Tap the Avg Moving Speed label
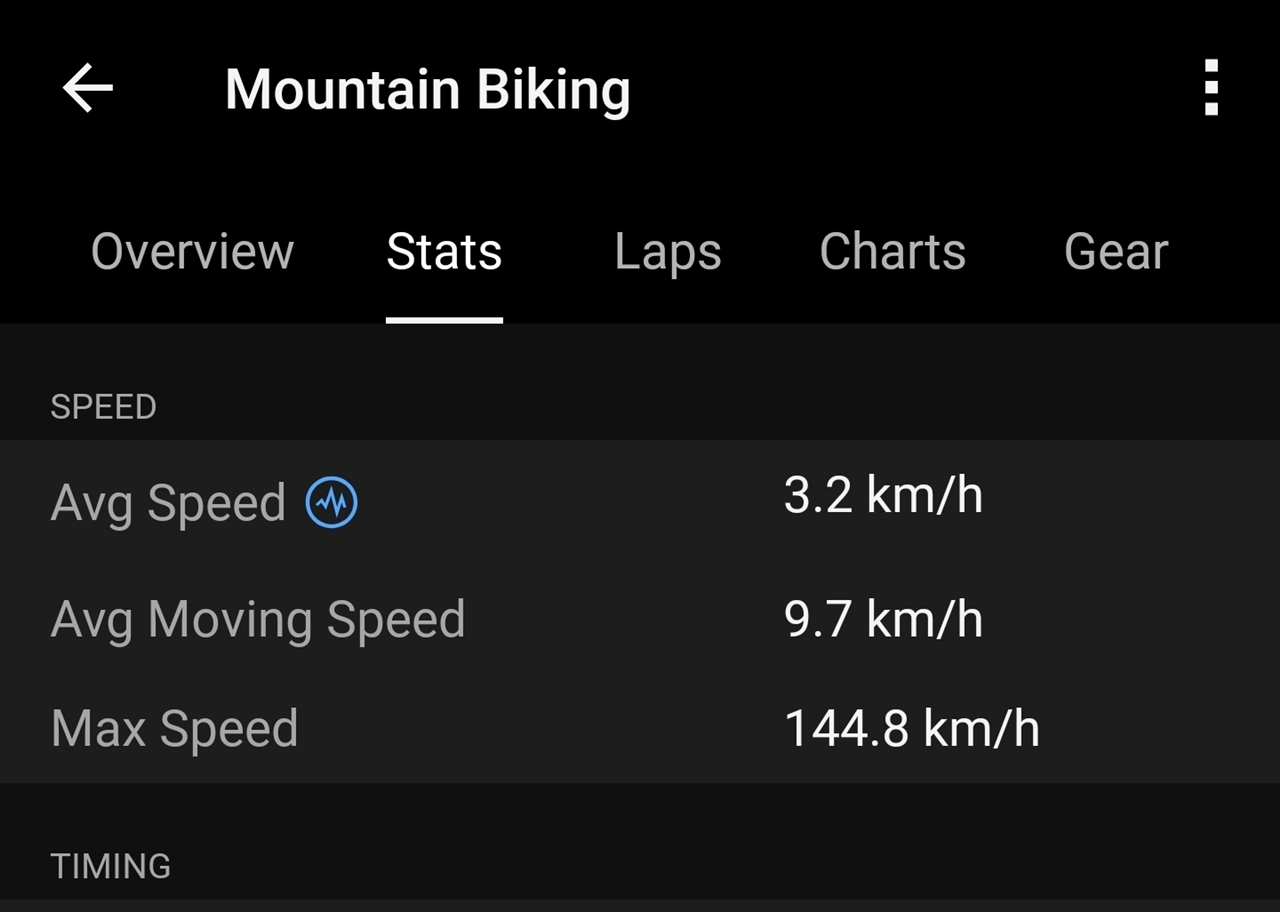The image size is (1280, 912). pyautogui.click(x=257, y=619)
